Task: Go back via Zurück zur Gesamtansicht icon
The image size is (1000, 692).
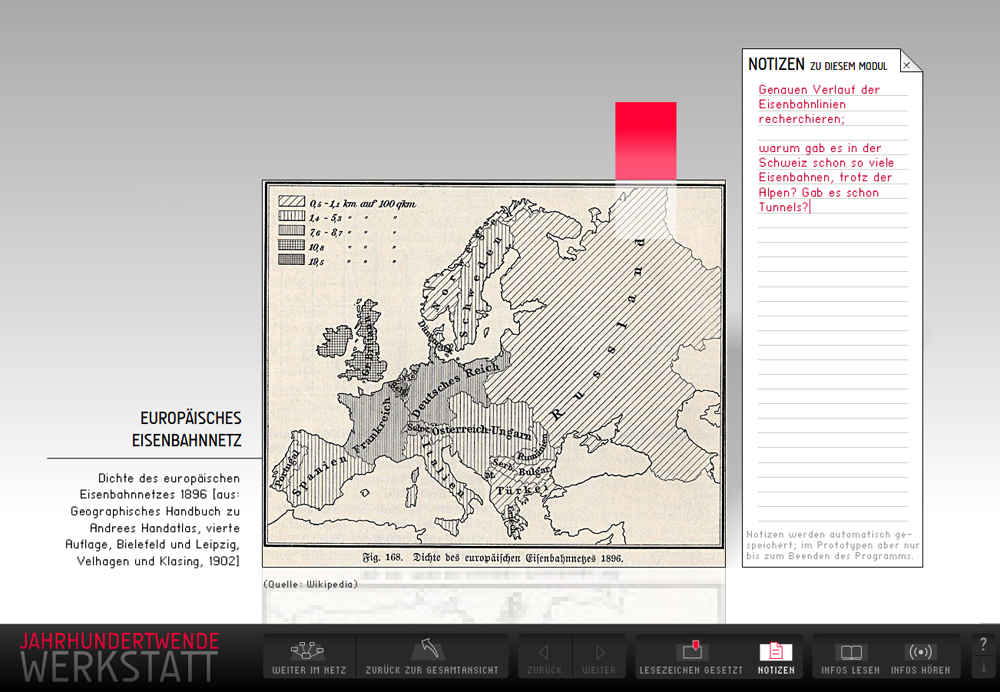Action: tap(432, 657)
